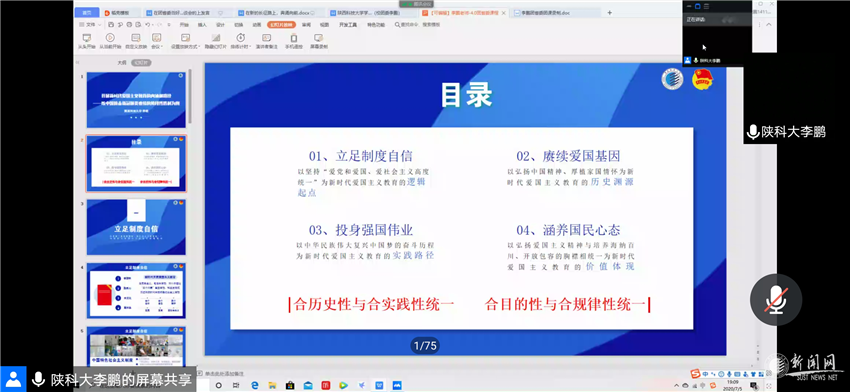This screenshot has width=850, height=392.
Task: Unmute the crossed-out microphone button
Action: pos(776,299)
